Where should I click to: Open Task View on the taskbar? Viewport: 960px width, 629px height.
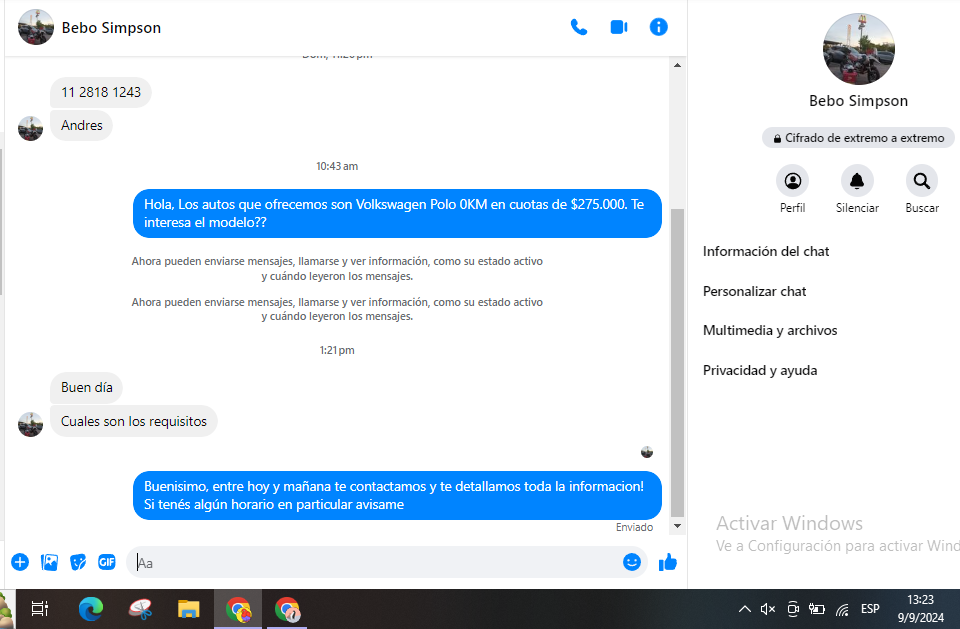(40, 609)
